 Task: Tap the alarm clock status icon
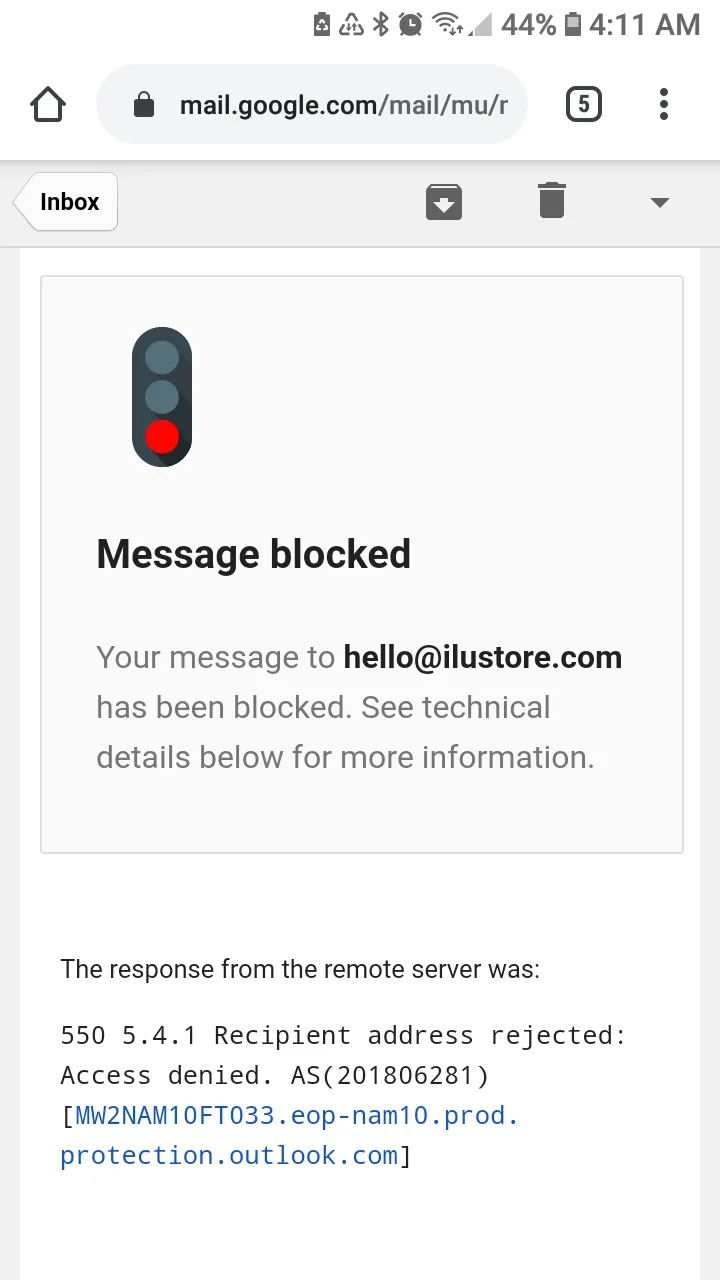coord(410,24)
